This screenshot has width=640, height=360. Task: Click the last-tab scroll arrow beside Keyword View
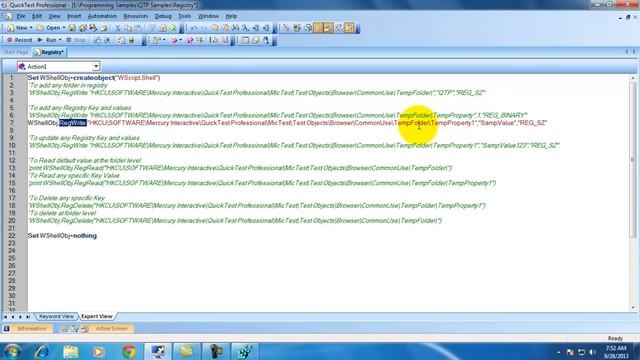28,317
